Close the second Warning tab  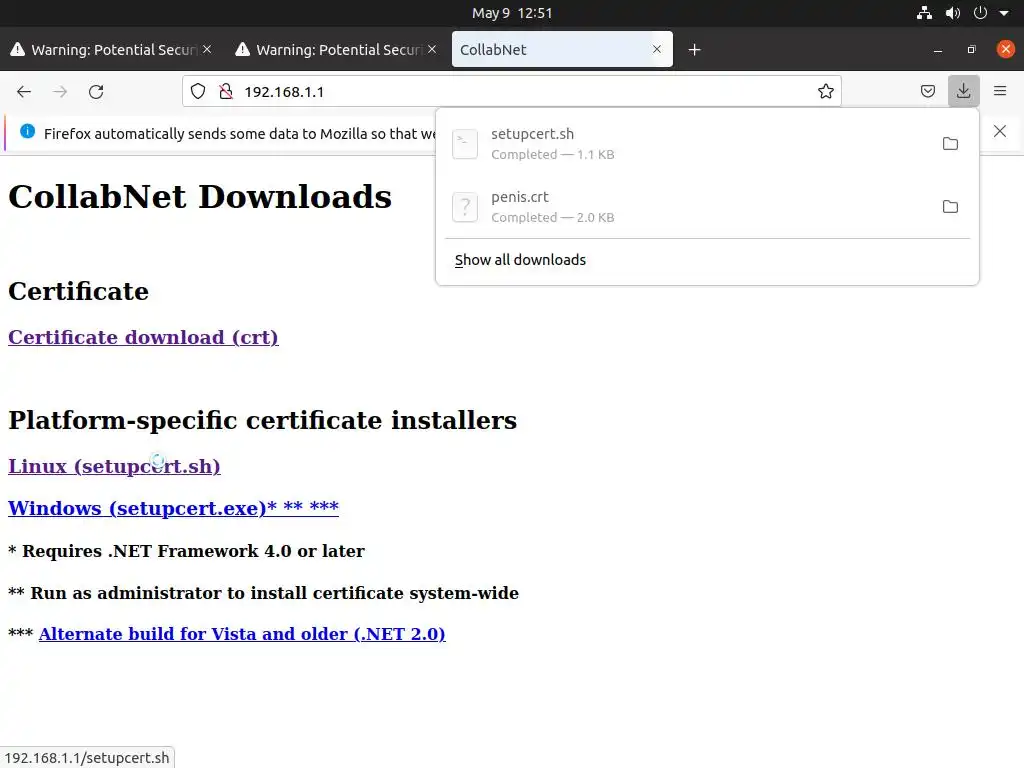(432, 49)
